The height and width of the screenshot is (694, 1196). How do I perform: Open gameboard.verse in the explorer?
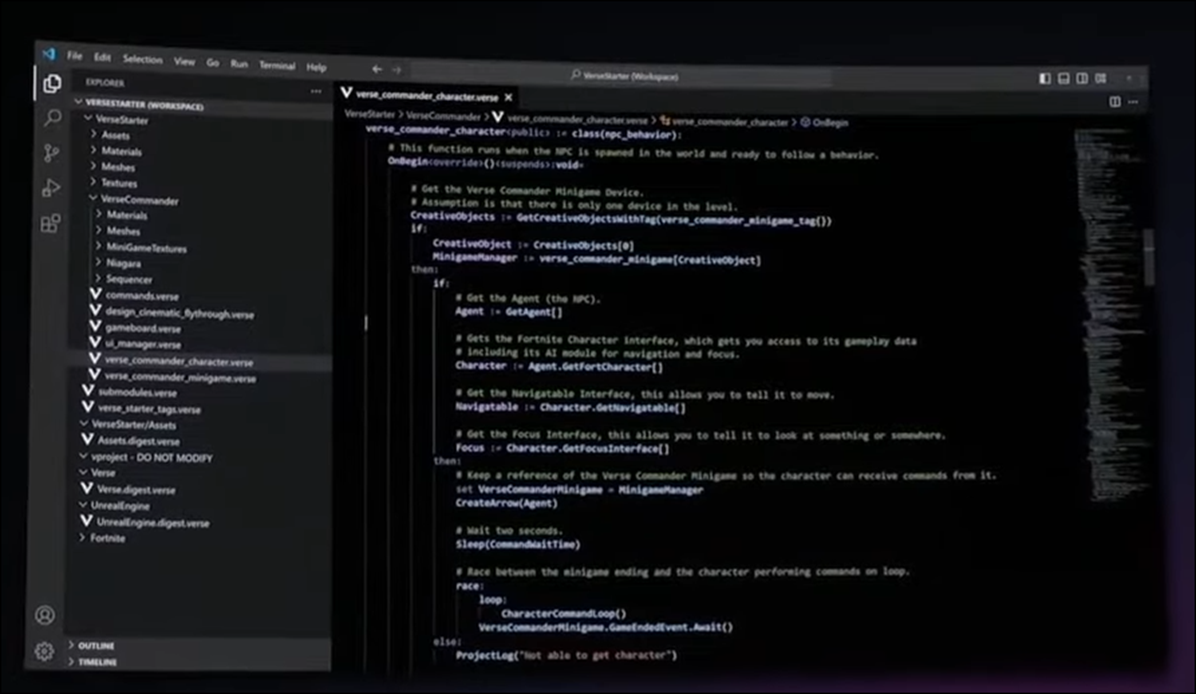pyautogui.click(x=143, y=329)
